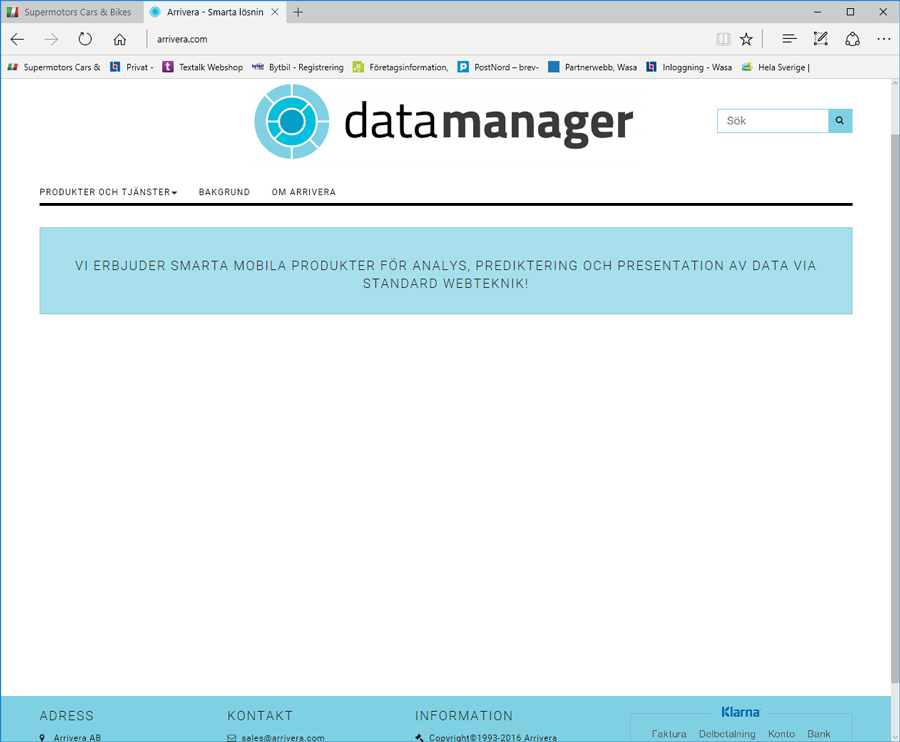Click the browser forward arrow
Image resolution: width=900 pixels, height=742 pixels.
[x=51, y=39]
